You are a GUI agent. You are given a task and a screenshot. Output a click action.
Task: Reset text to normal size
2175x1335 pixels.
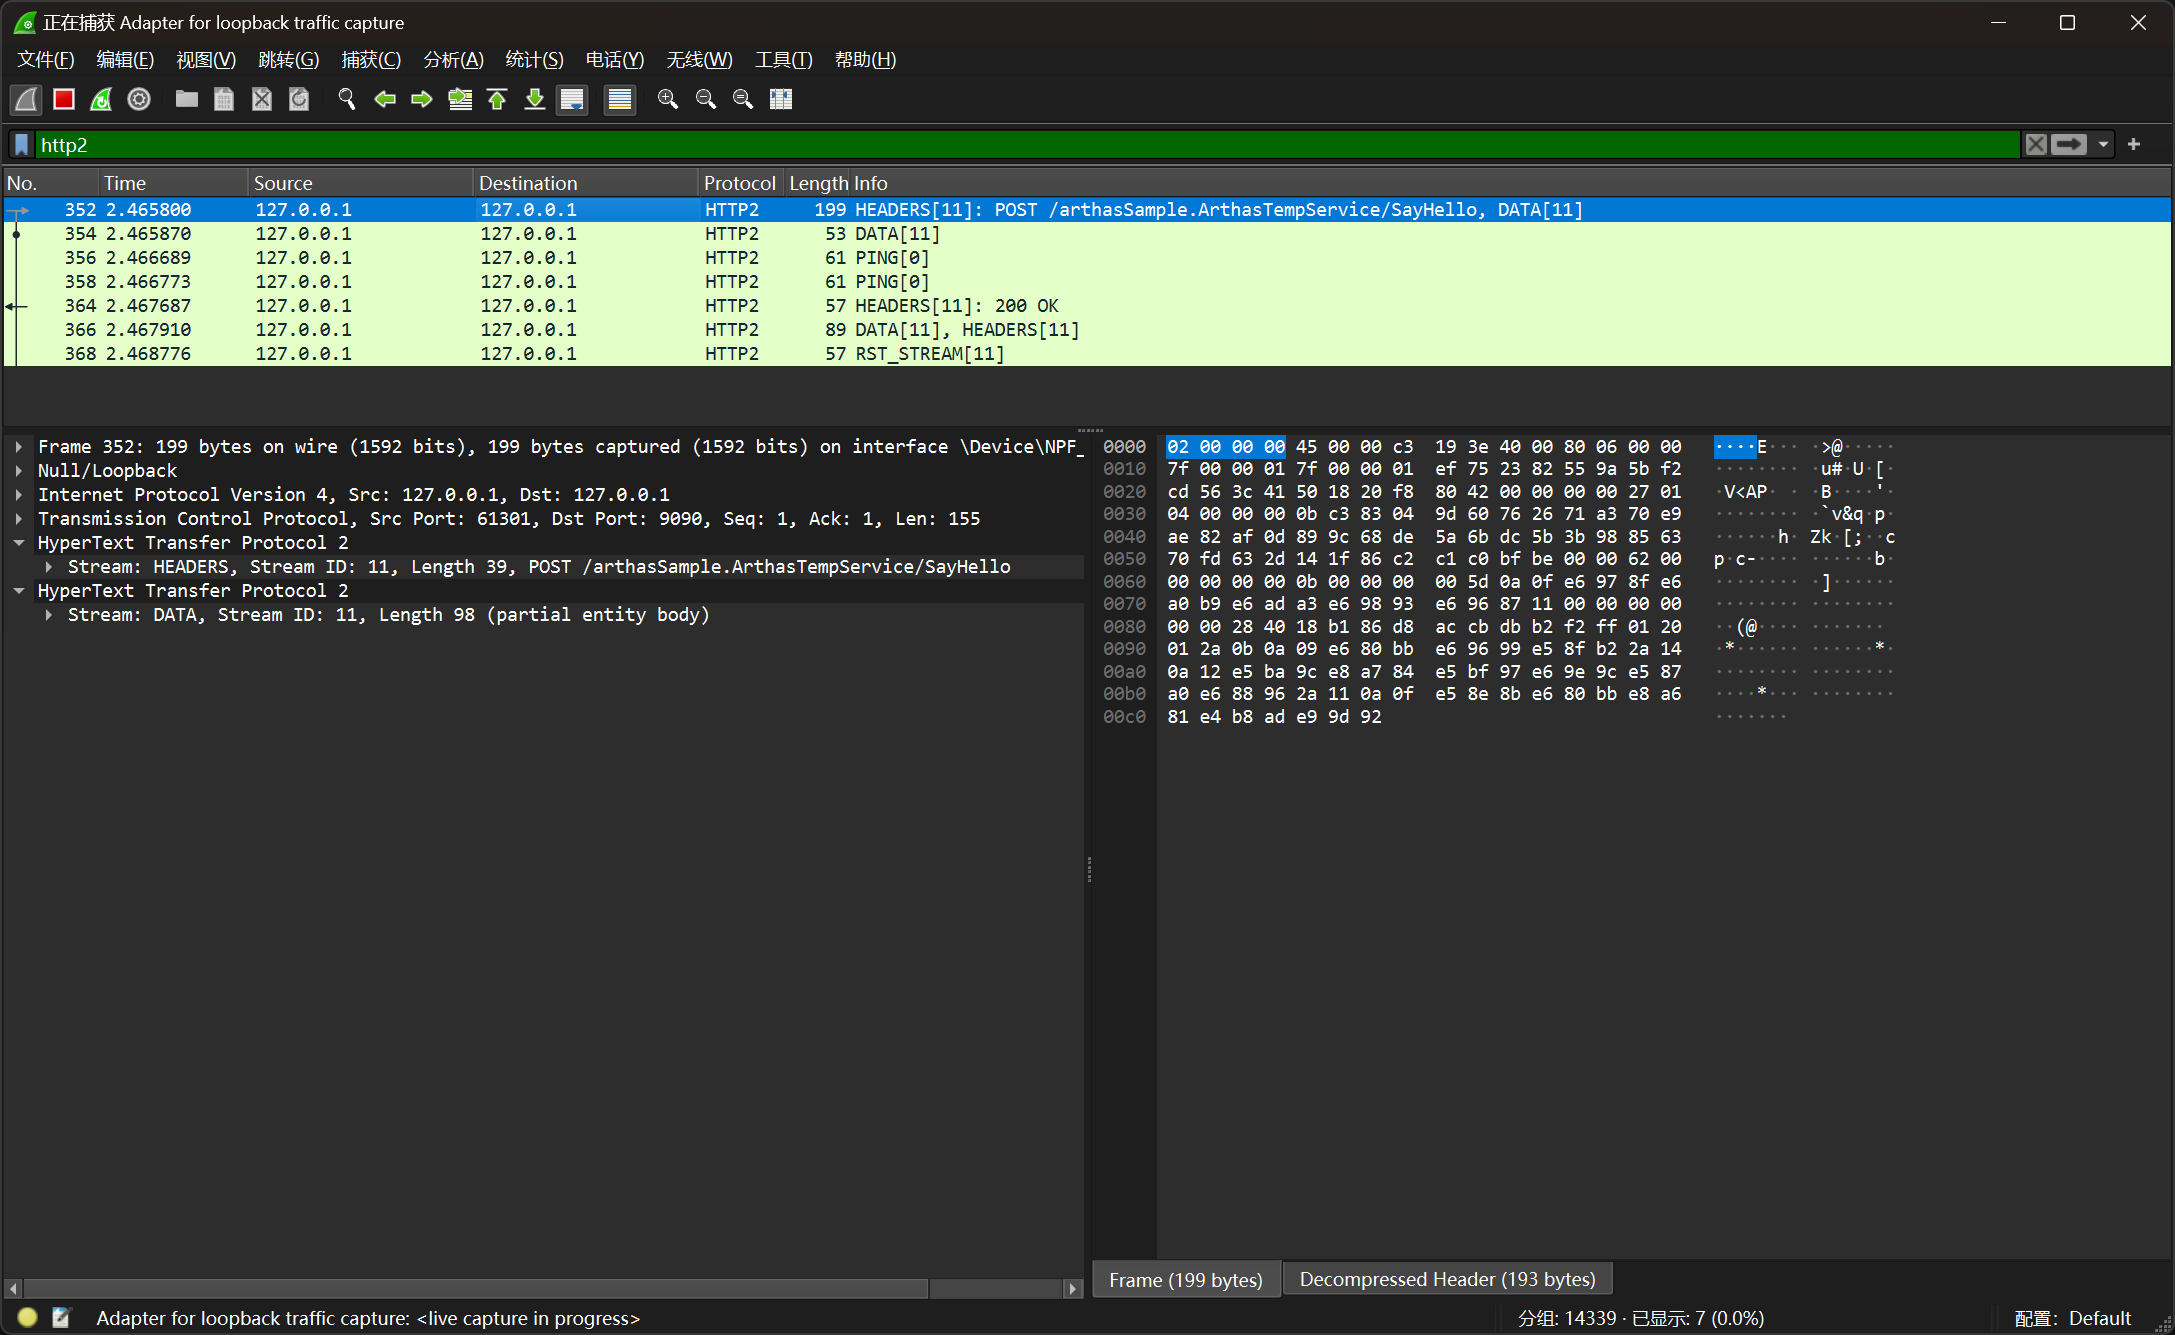743,99
